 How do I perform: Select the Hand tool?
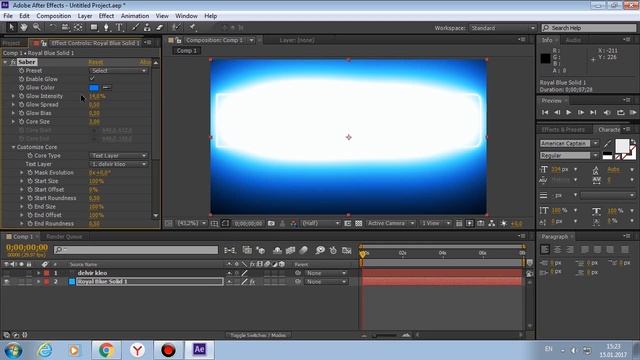(24, 27)
